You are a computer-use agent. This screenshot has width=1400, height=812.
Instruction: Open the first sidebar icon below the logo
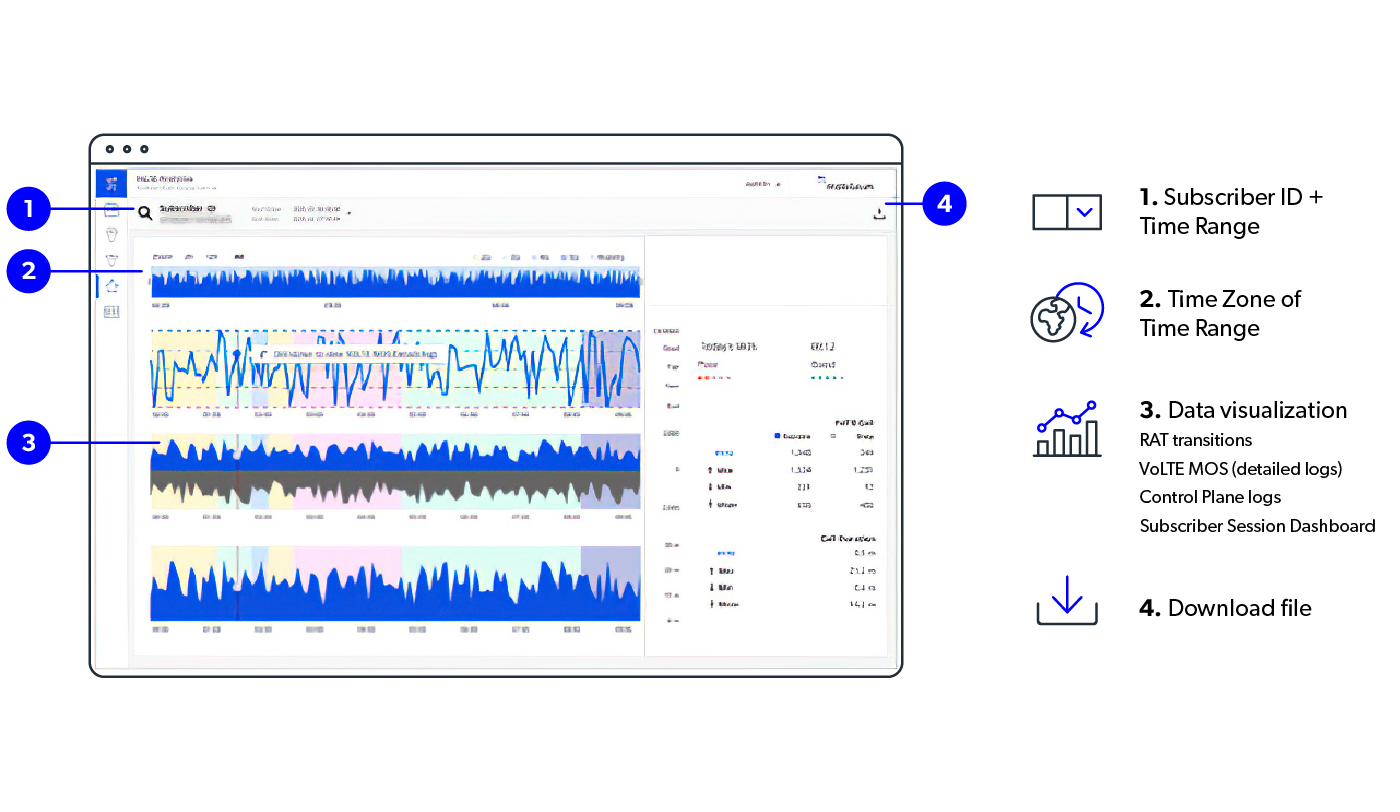pos(111,211)
